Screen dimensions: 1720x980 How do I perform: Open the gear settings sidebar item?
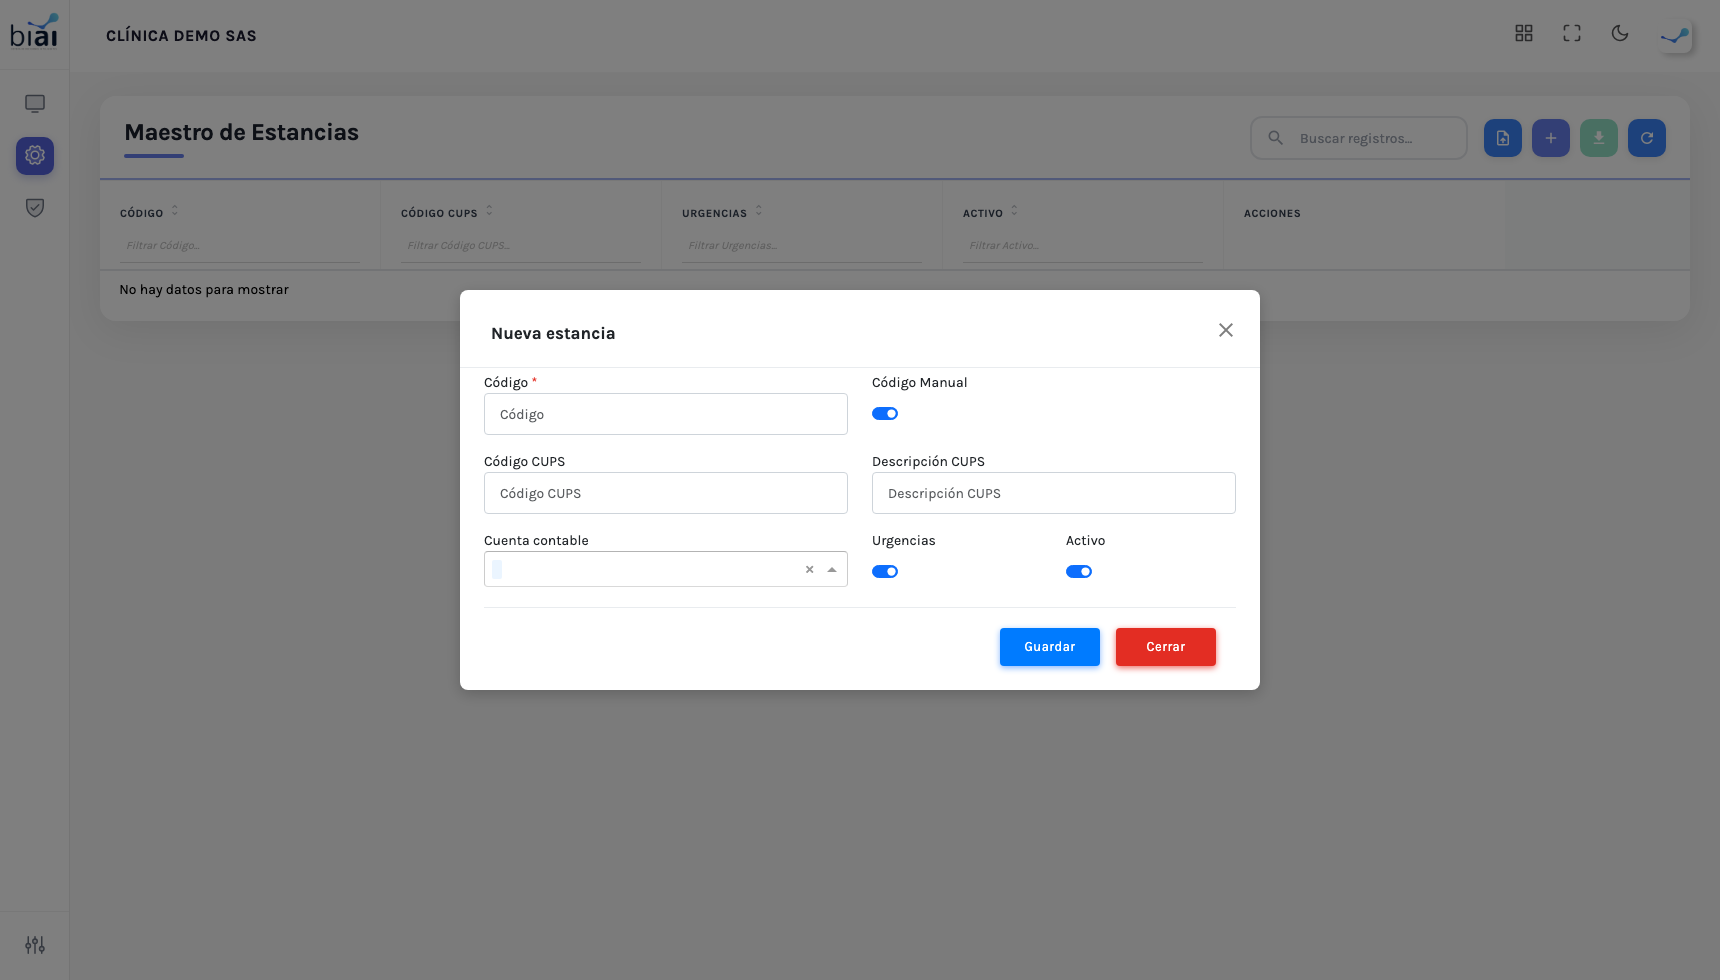(35, 156)
